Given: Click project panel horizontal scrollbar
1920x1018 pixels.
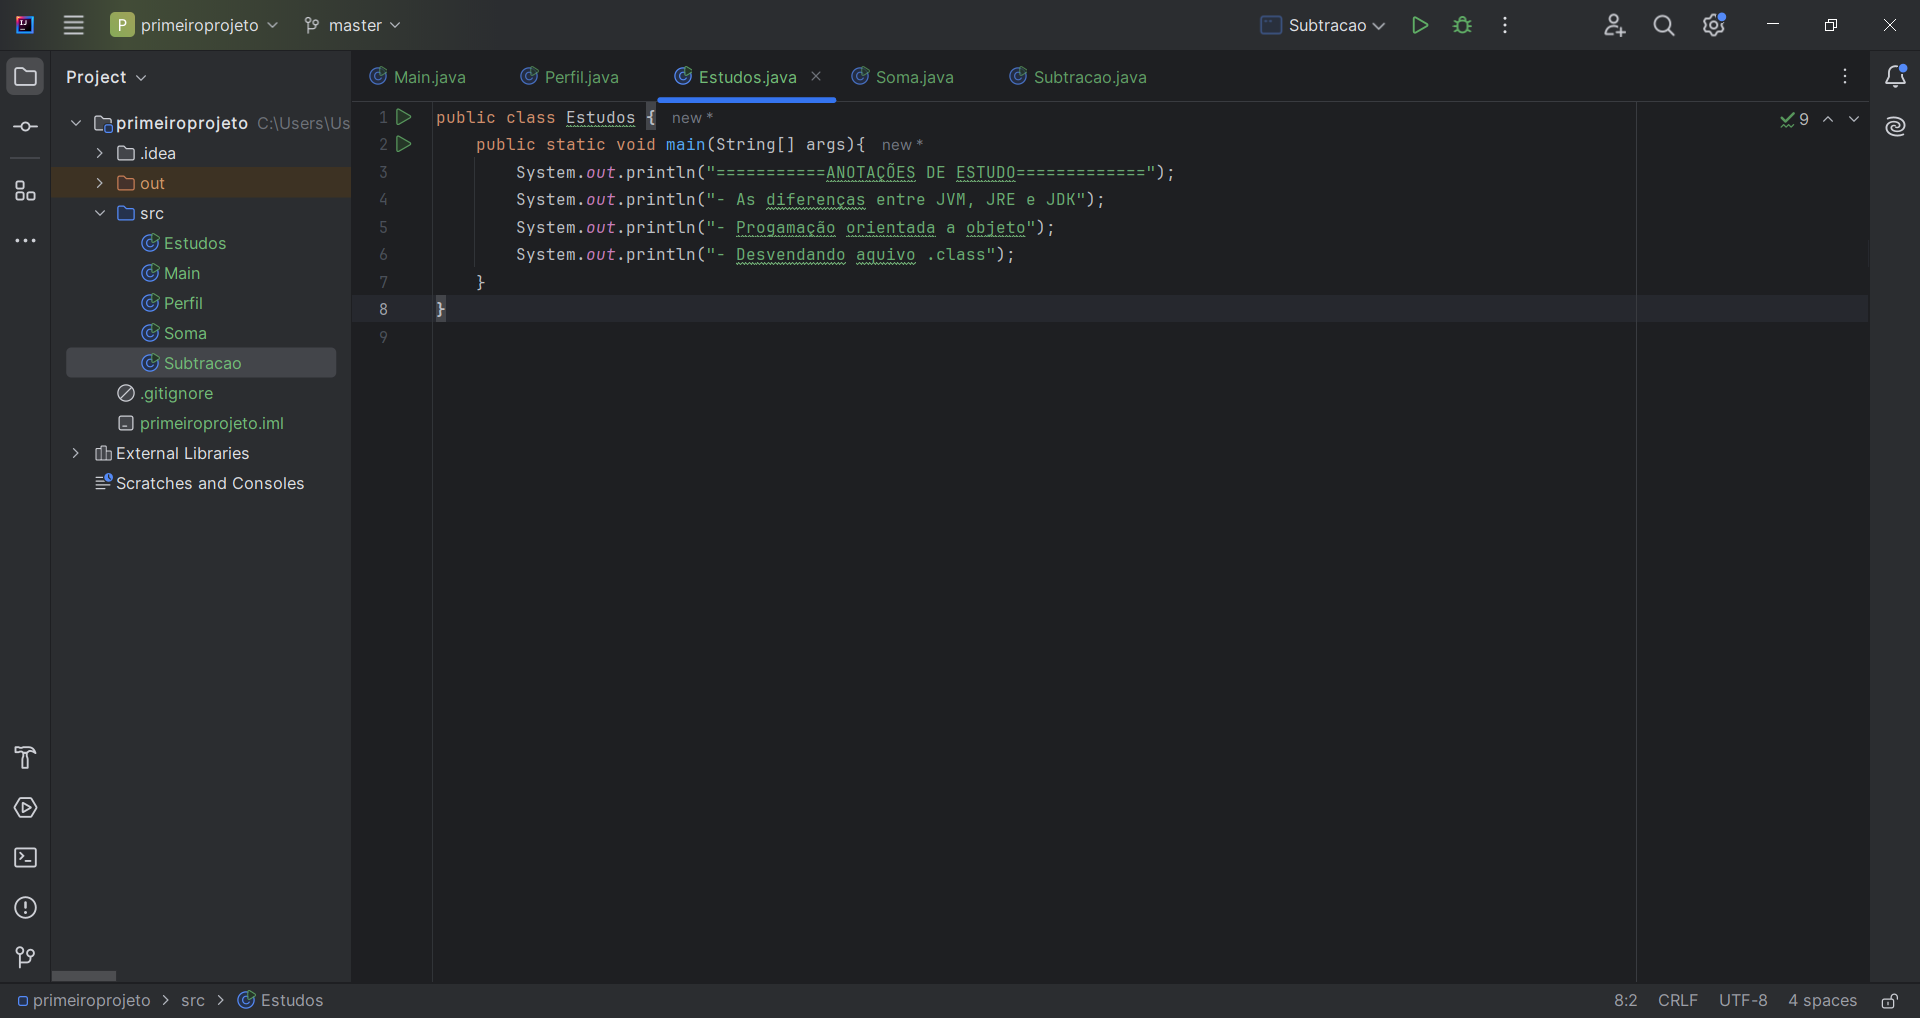Looking at the screenshot, I should 84,975.
